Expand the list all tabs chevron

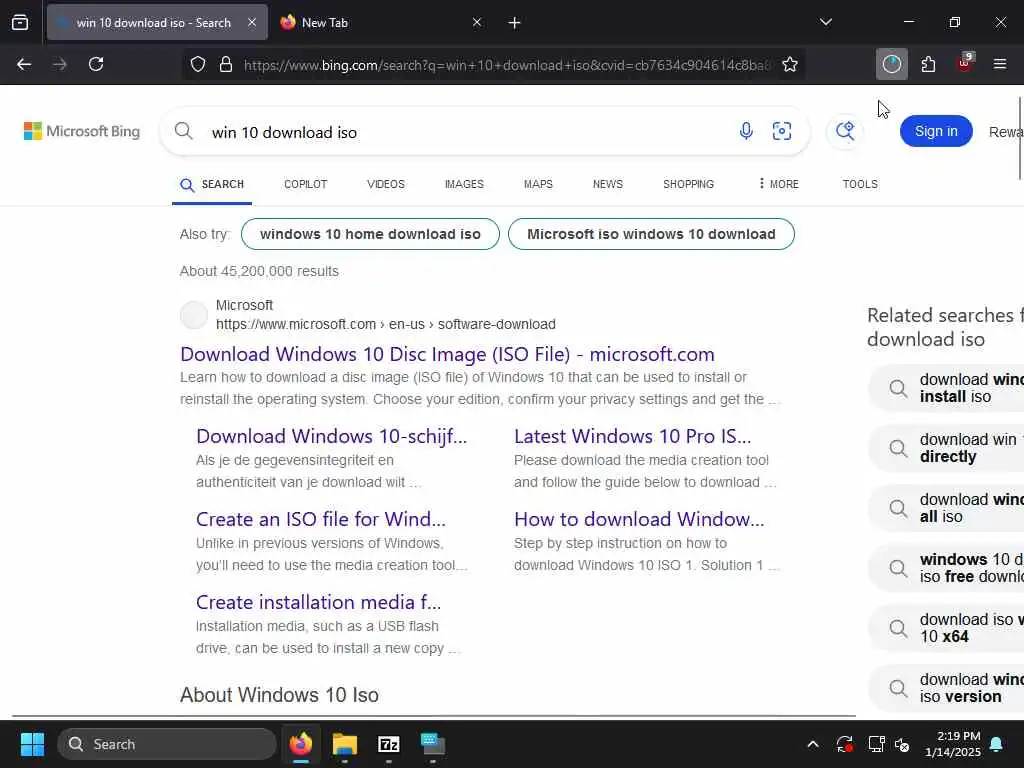pos(825,22)
